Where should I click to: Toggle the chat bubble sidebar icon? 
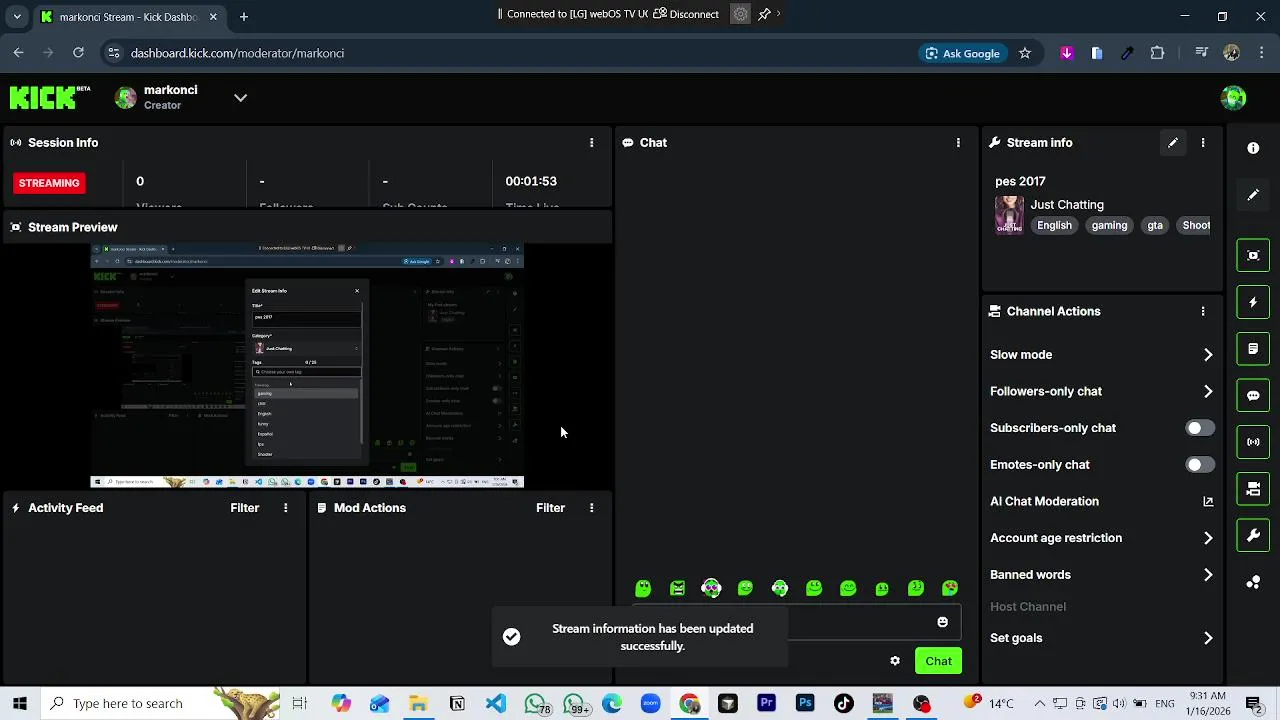tap(1253, 395)
